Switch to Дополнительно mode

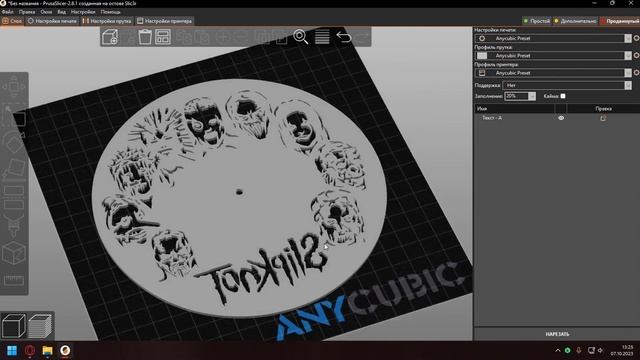(x=576, y=21)
